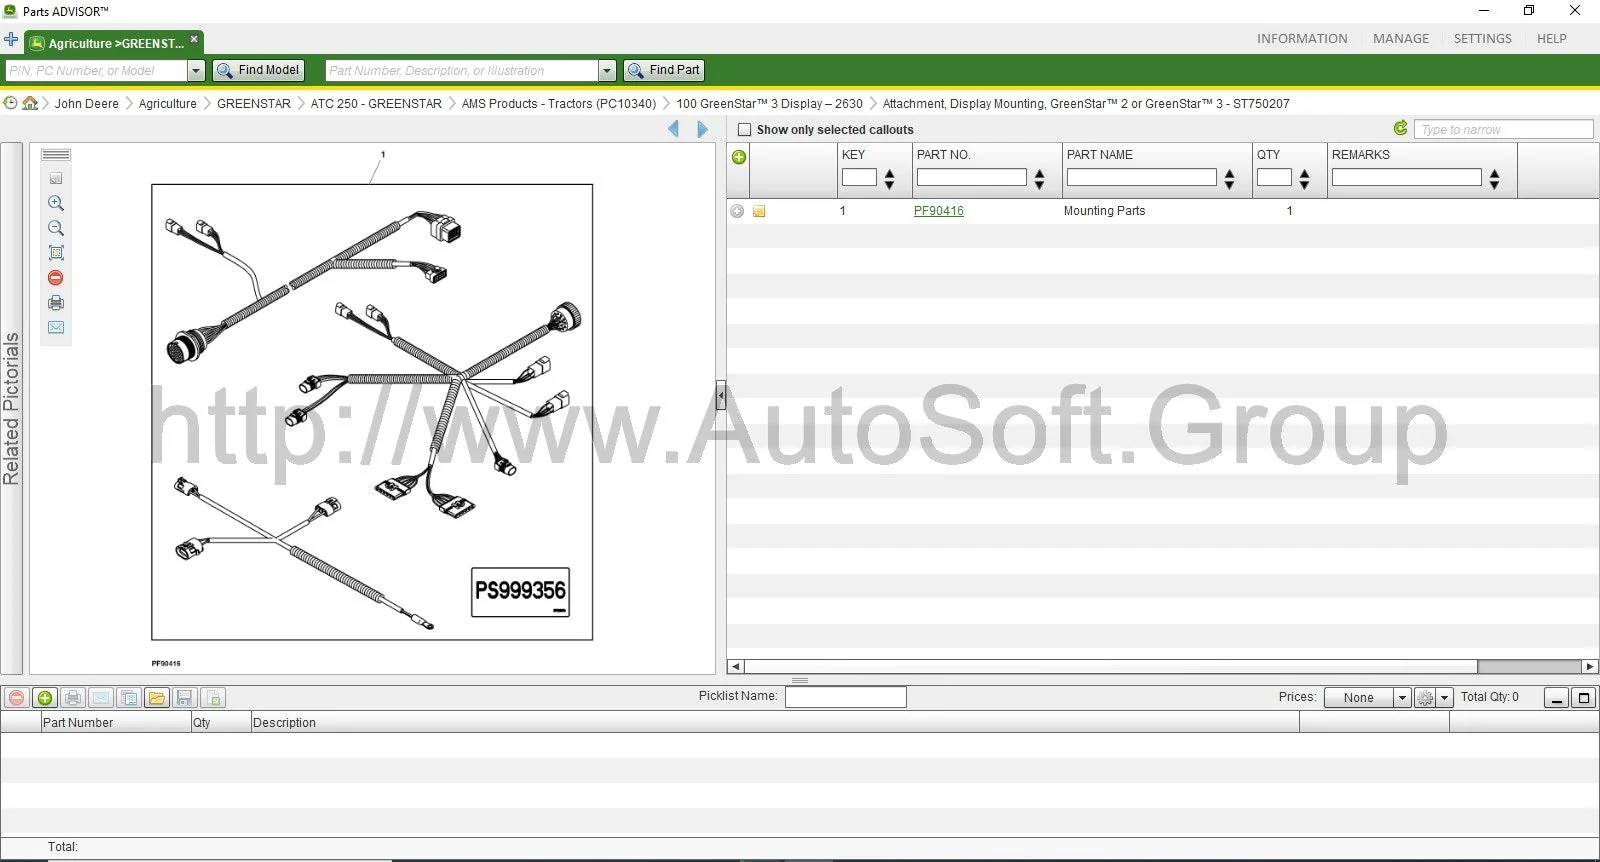Open the Prices None dropdown

[1402, 698]
